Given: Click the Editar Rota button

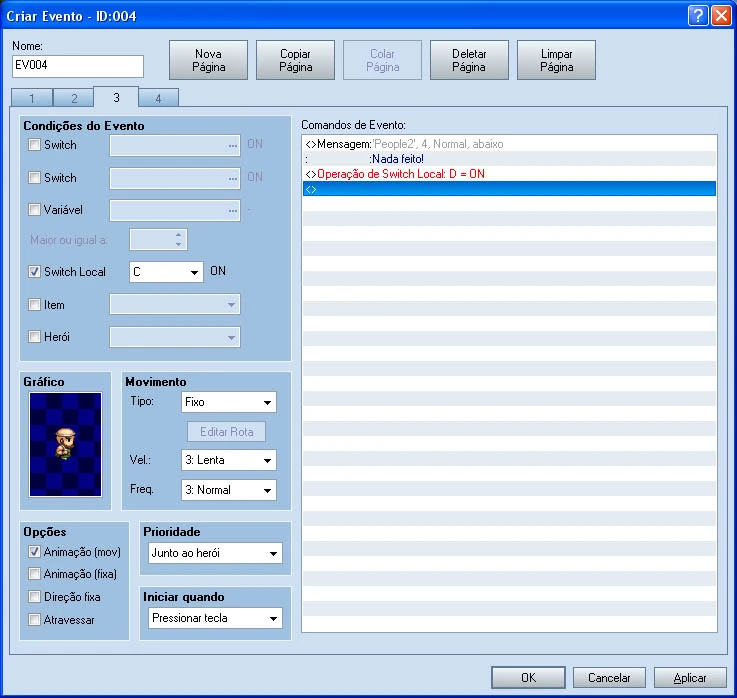Looking at the screenshot, I should click(x=227, y=431).
